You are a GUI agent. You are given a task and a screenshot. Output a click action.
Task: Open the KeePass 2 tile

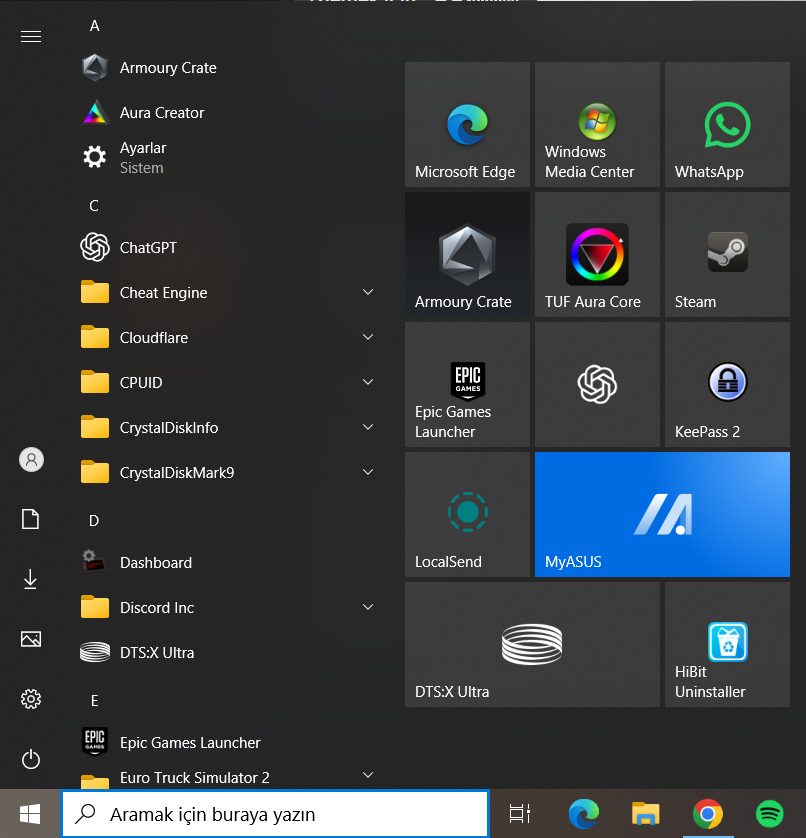coord(727,384)
